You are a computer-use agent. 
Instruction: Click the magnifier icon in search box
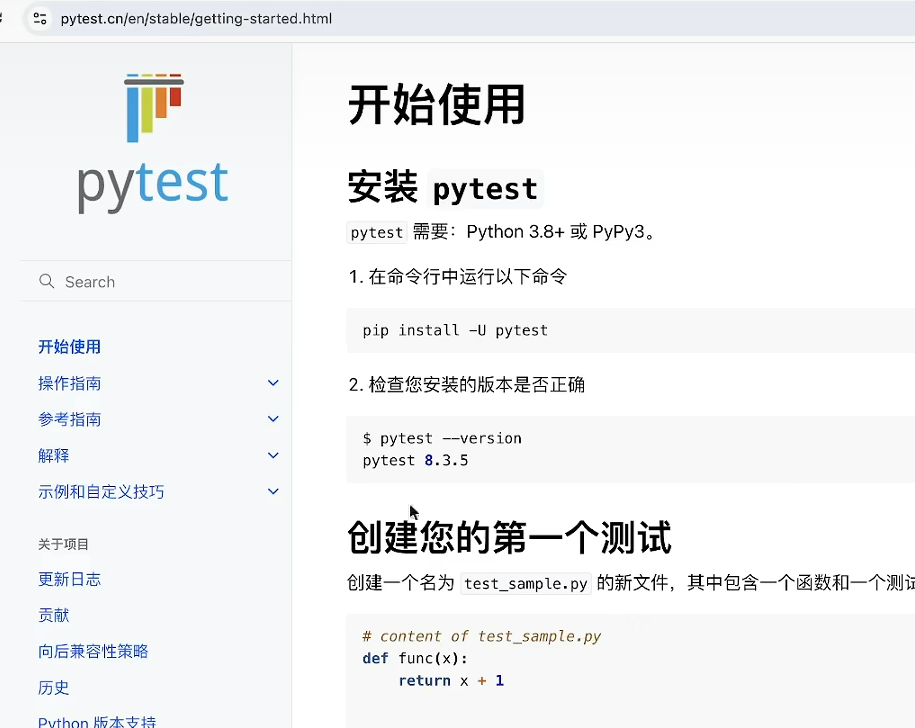click(x=47, y=282)
